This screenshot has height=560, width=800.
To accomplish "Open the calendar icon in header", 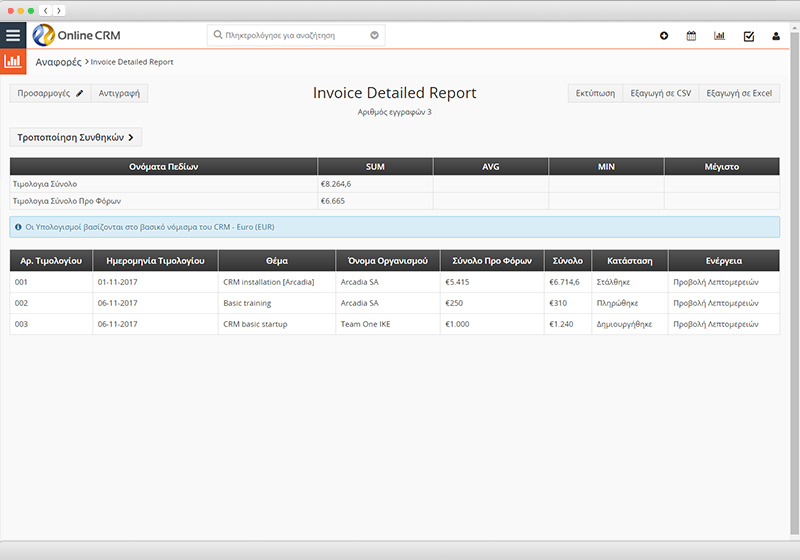I will click(x=691, y=36).
